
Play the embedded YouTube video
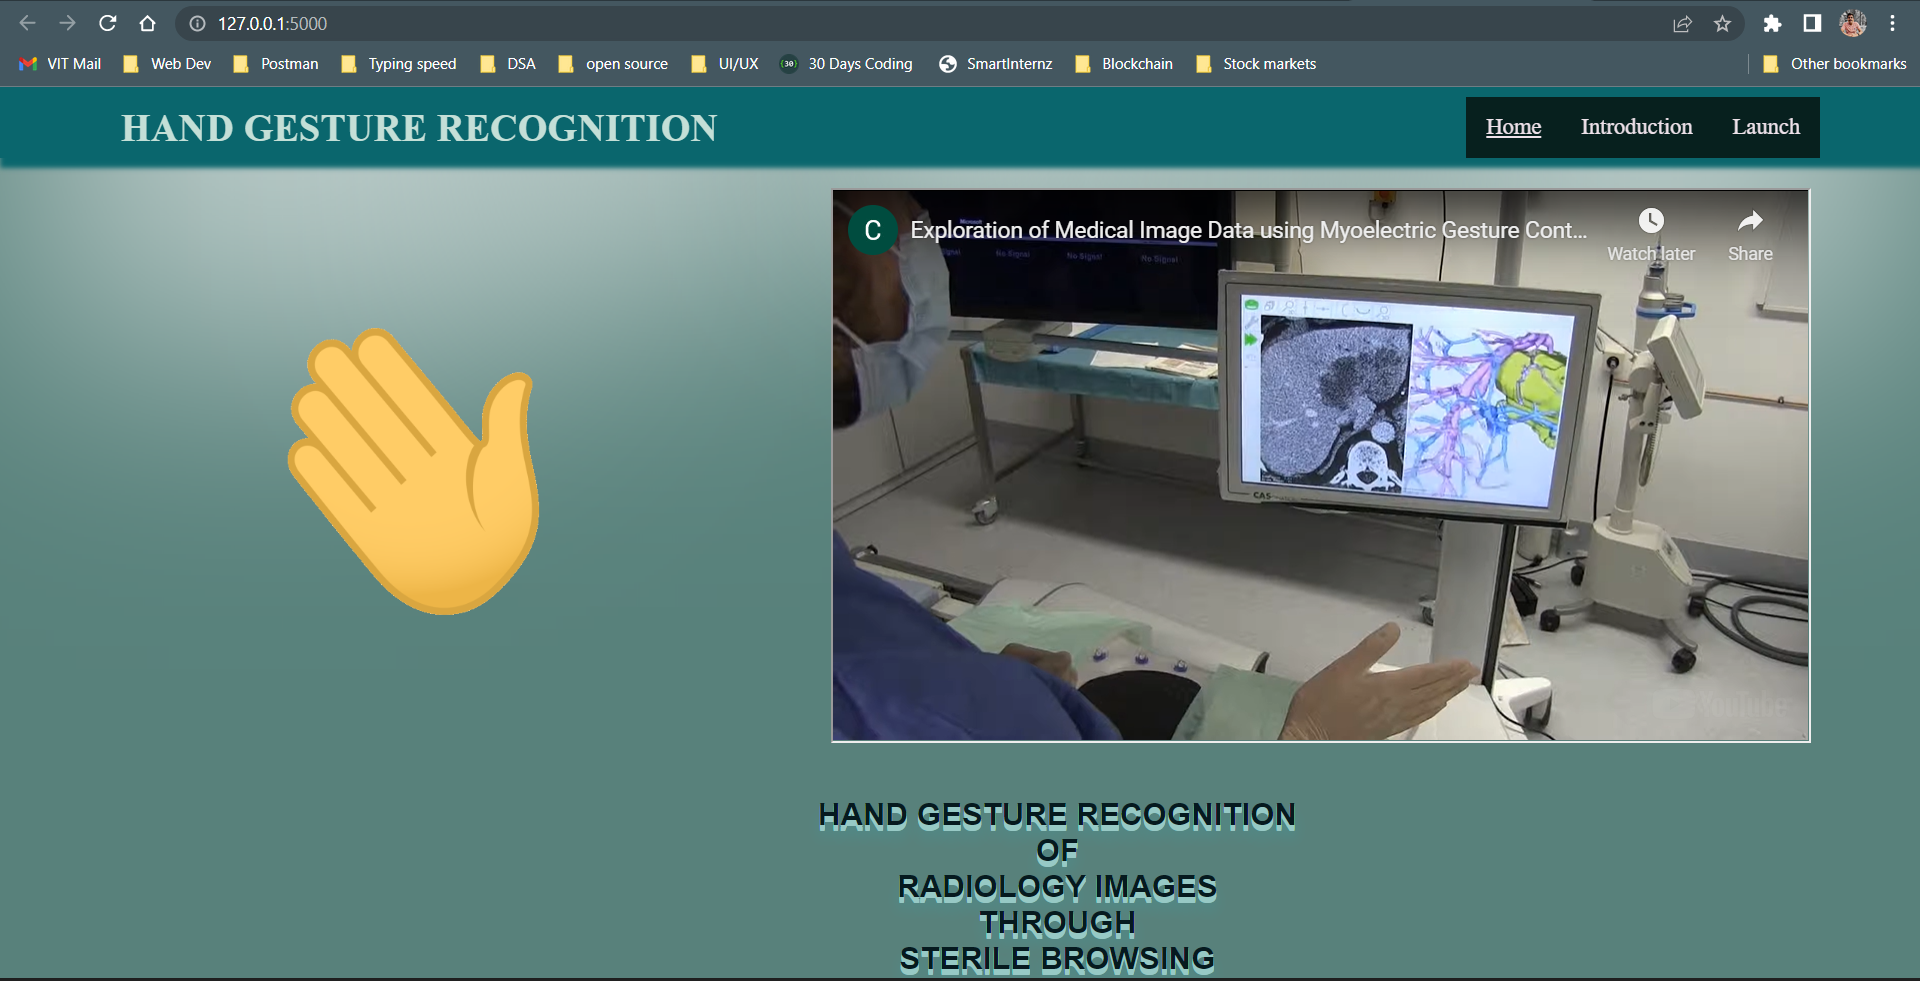tap(1320, 466)
